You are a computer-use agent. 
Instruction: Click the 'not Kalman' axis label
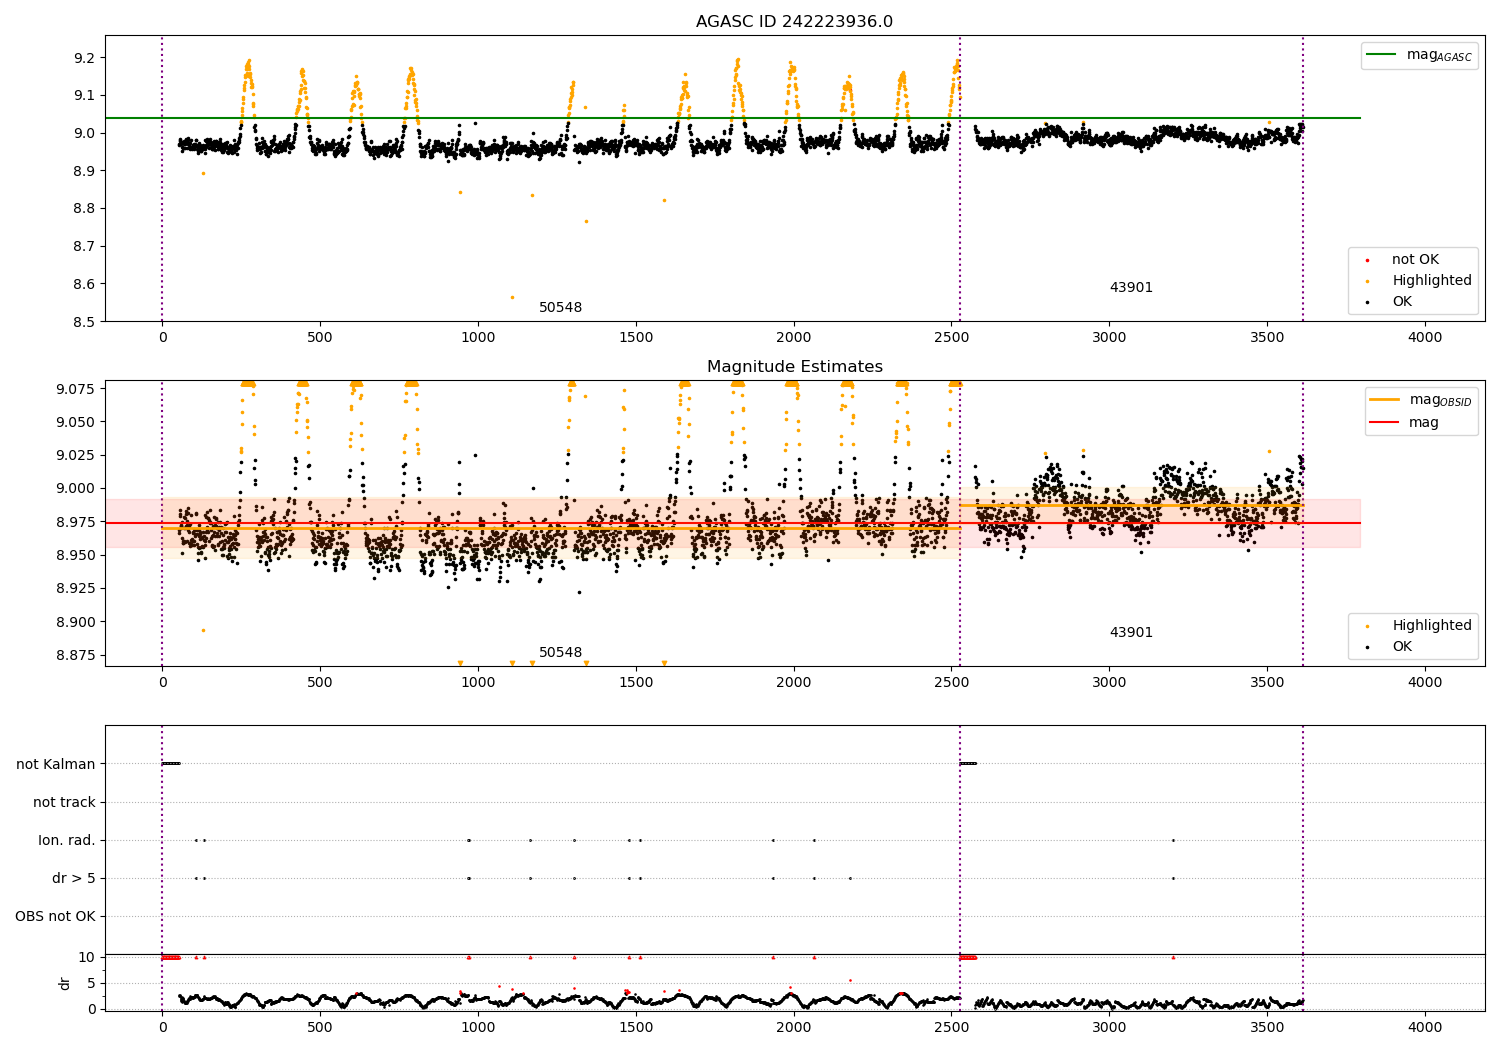pos(56,764)
